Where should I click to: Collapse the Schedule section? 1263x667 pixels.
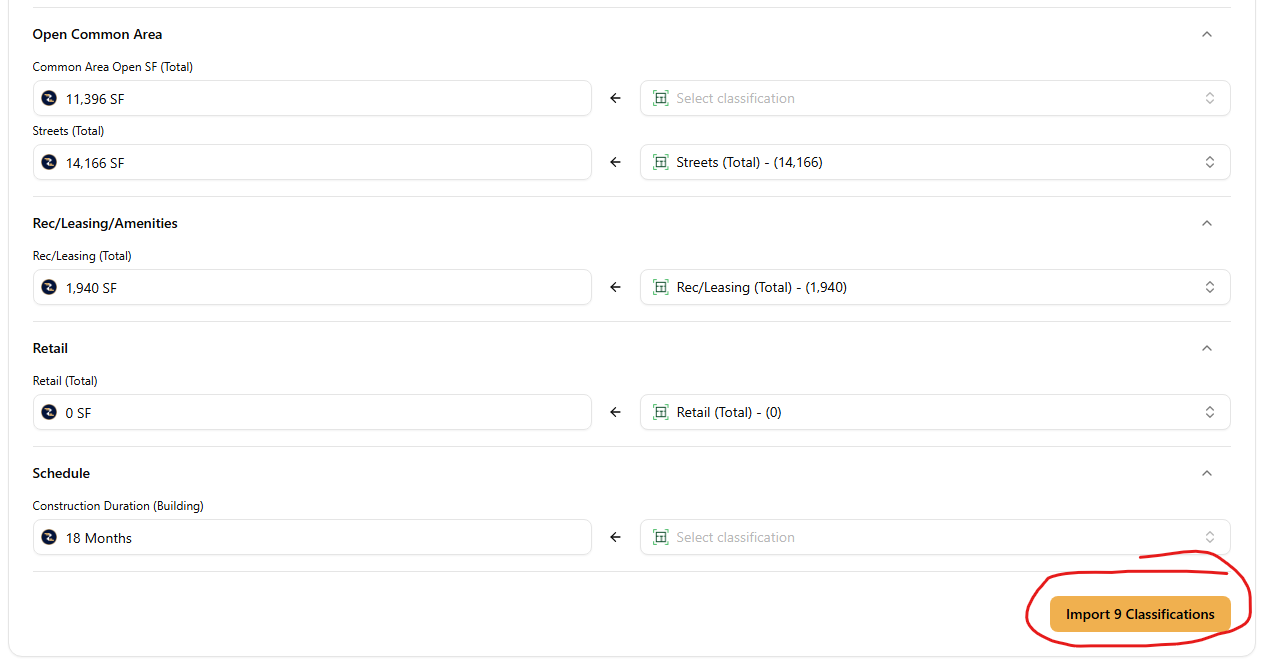pyautogui.click(x=1206, y=473)
